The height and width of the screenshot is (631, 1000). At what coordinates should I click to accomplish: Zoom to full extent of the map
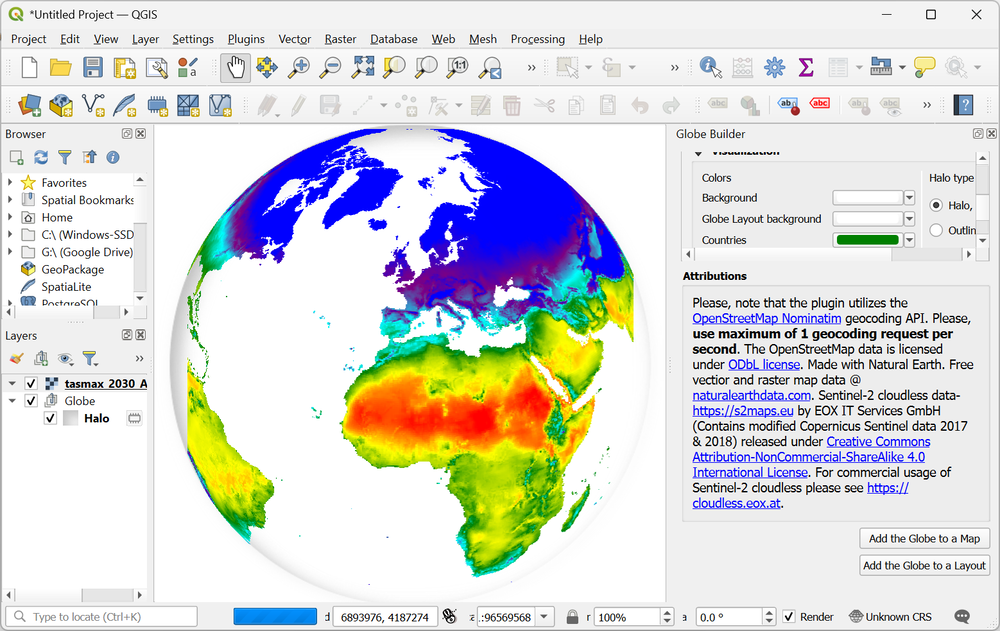pos(362,67)
